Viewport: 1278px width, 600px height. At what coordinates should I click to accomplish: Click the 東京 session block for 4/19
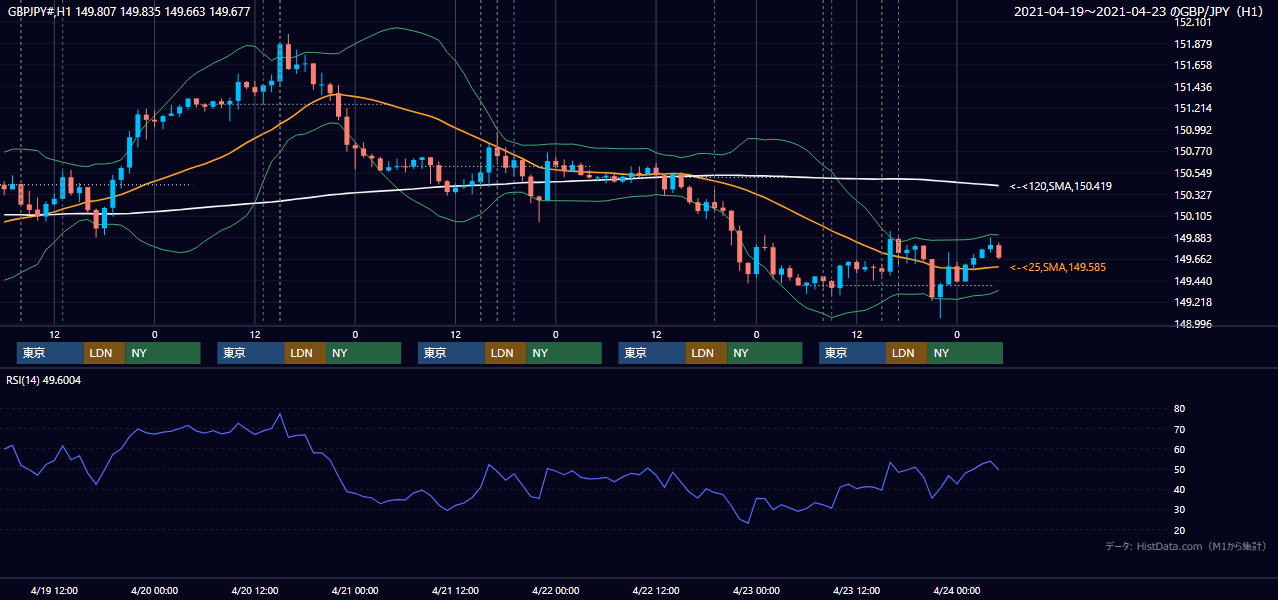[x=50, y=353]
